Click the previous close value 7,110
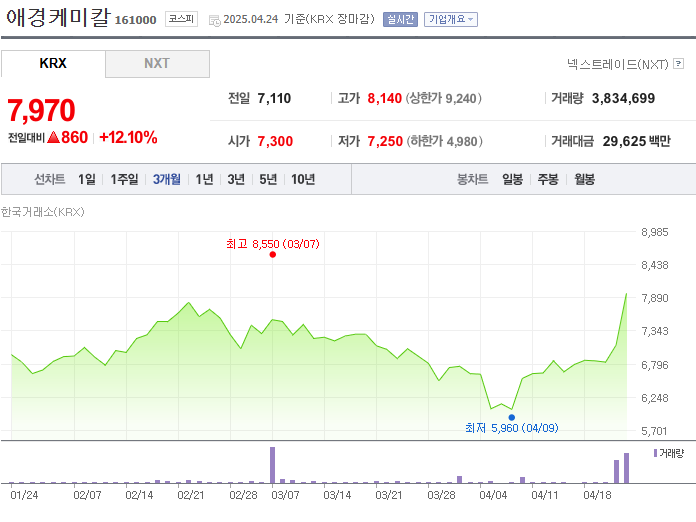The image size is (696, 522). (274, 98)
